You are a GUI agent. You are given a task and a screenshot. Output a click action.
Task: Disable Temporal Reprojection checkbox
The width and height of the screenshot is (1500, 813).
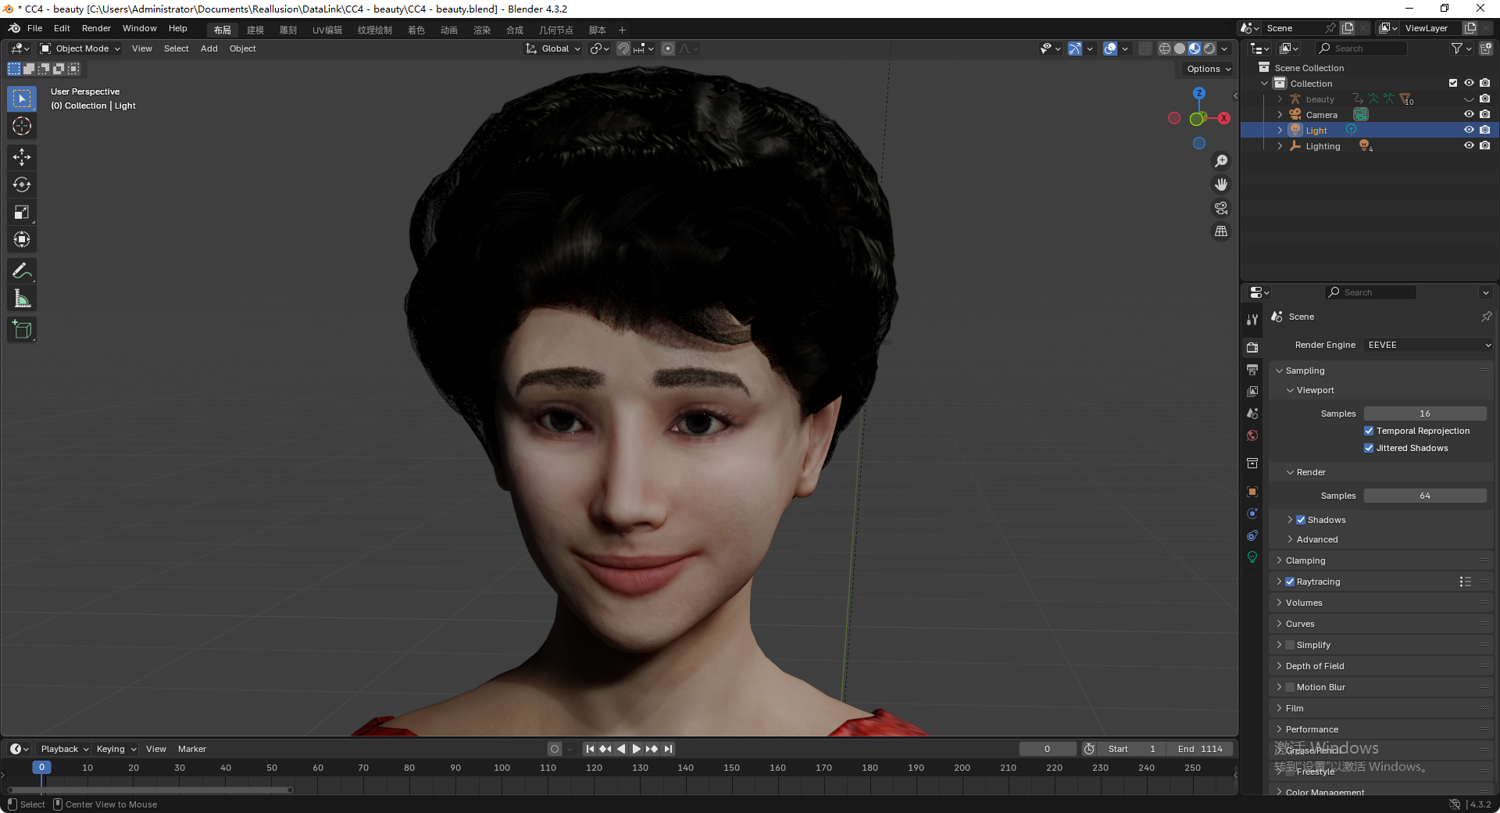(x=1369, y=431)
